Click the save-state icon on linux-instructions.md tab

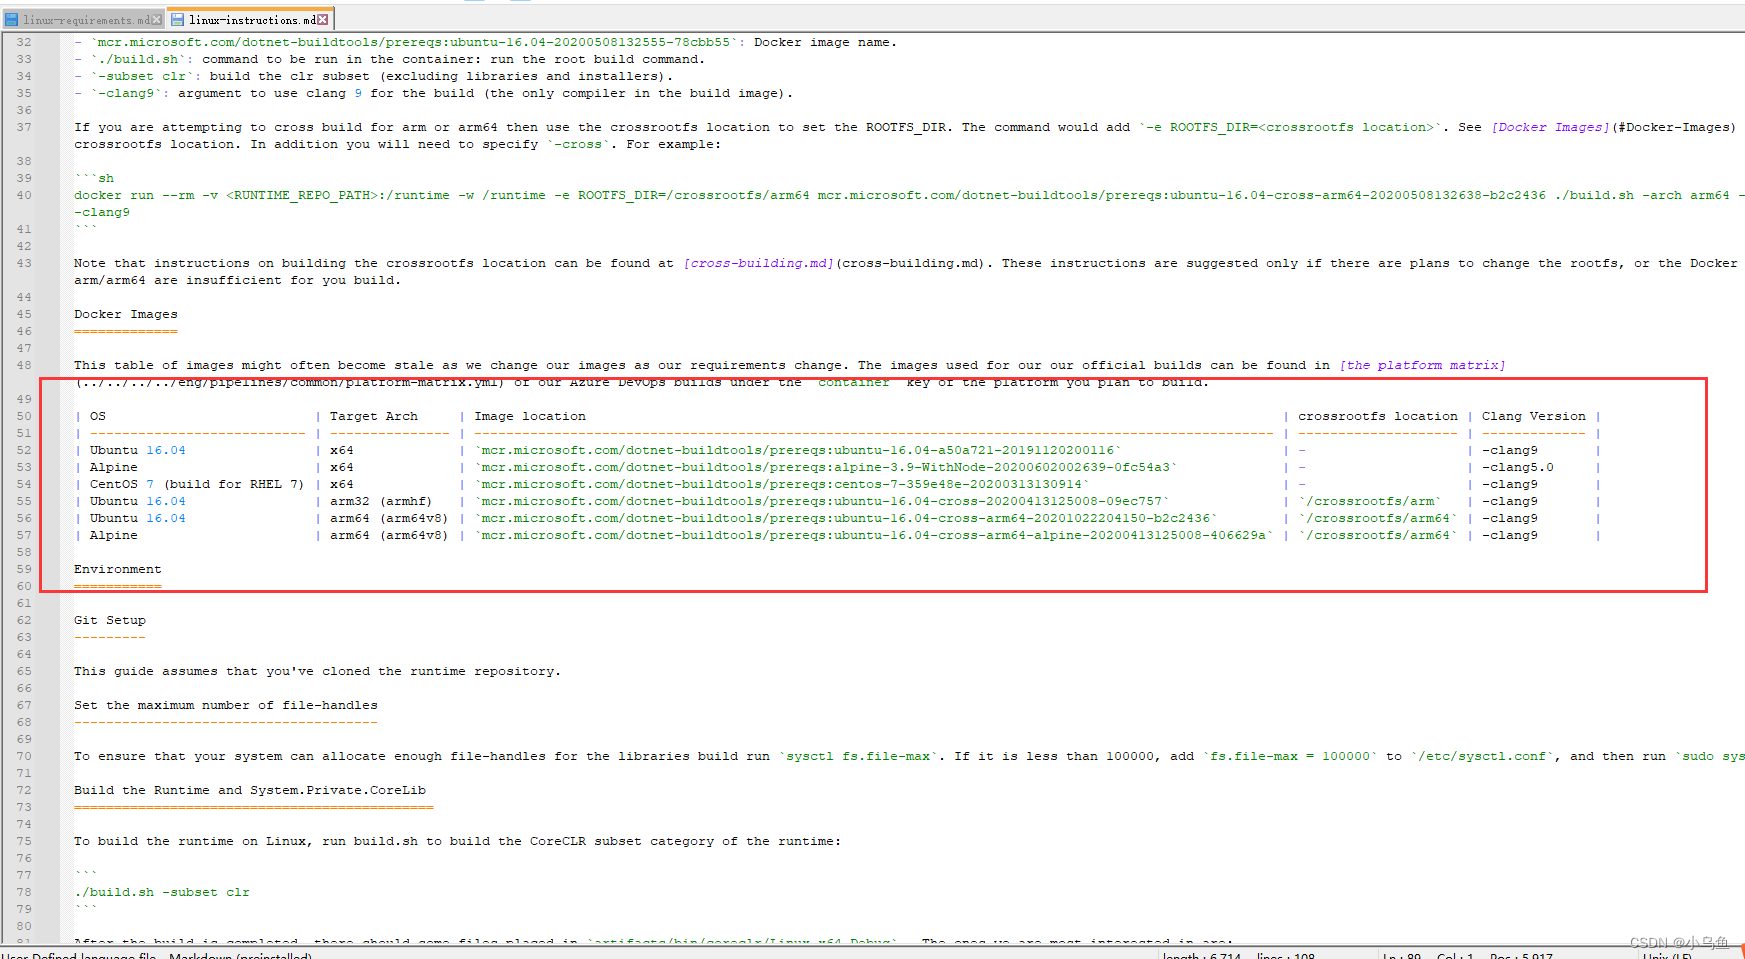click(176, 18)
